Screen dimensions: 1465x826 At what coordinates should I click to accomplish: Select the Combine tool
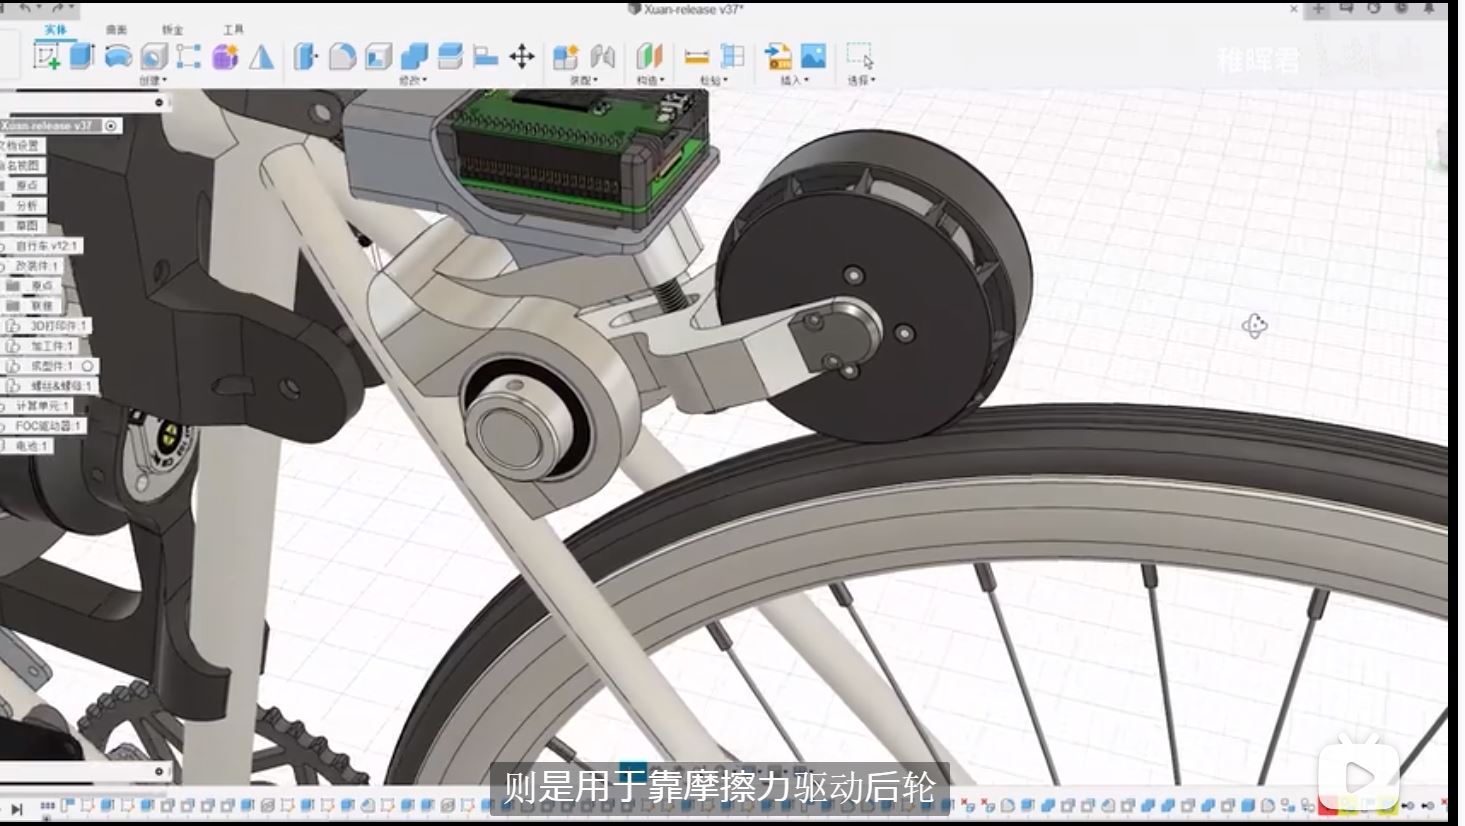[x=414, y=56]
